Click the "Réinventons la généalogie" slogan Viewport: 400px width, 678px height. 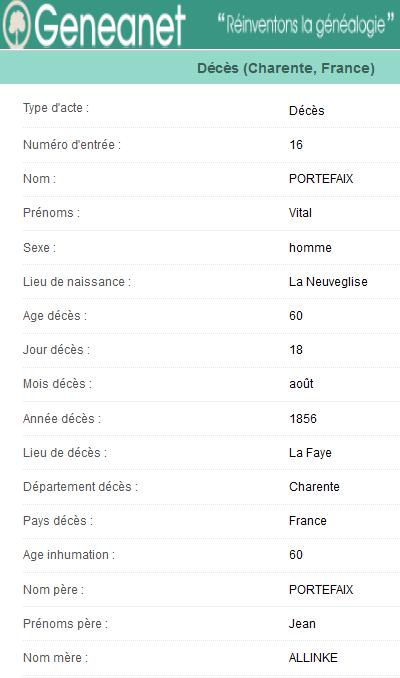click(x=305, y=25)
